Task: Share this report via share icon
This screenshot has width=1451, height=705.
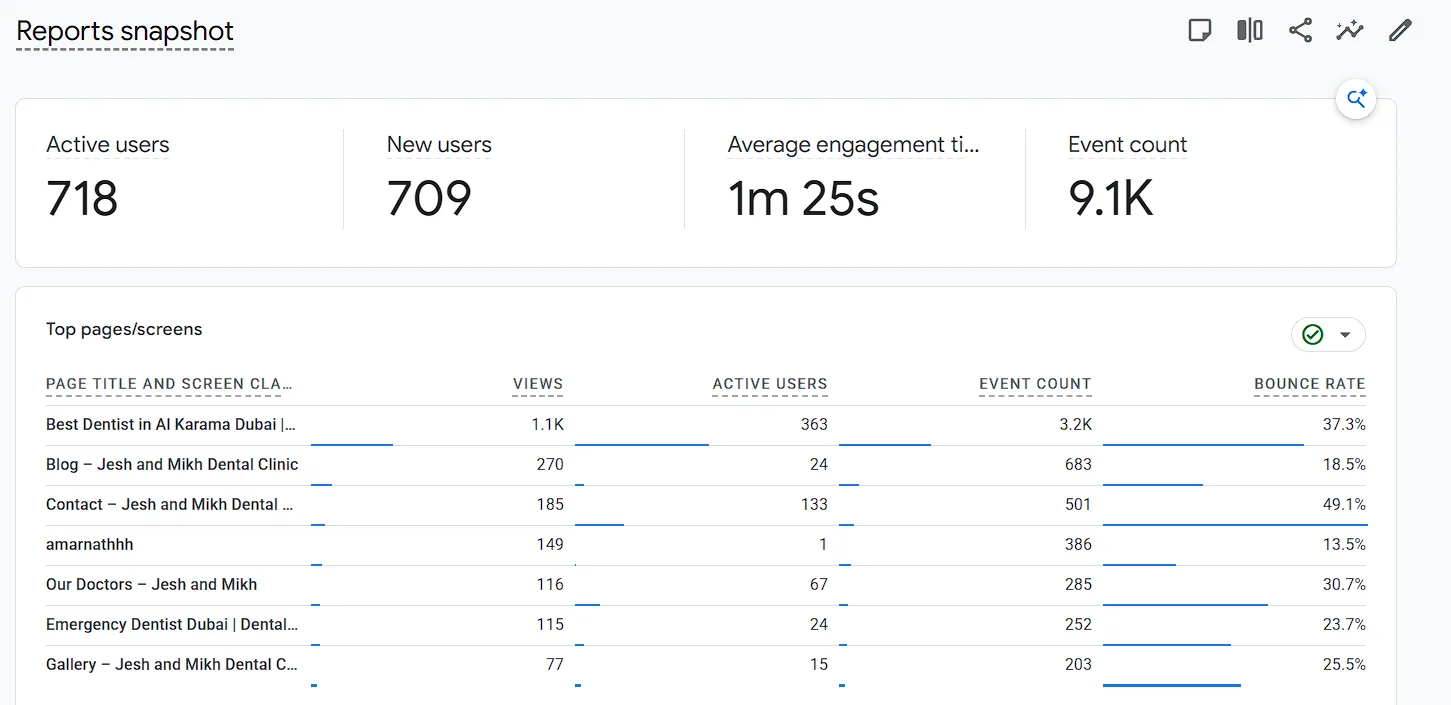Action: [1300, 31]
